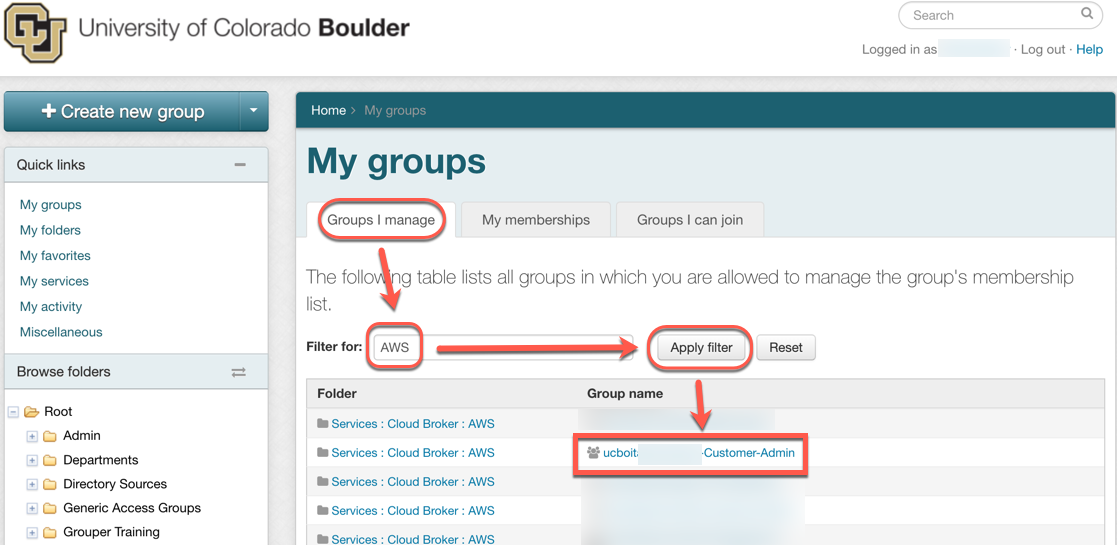Select the Admin folder icon
This screenshot has height=545, width=1117.
click(x=49, y=436)
